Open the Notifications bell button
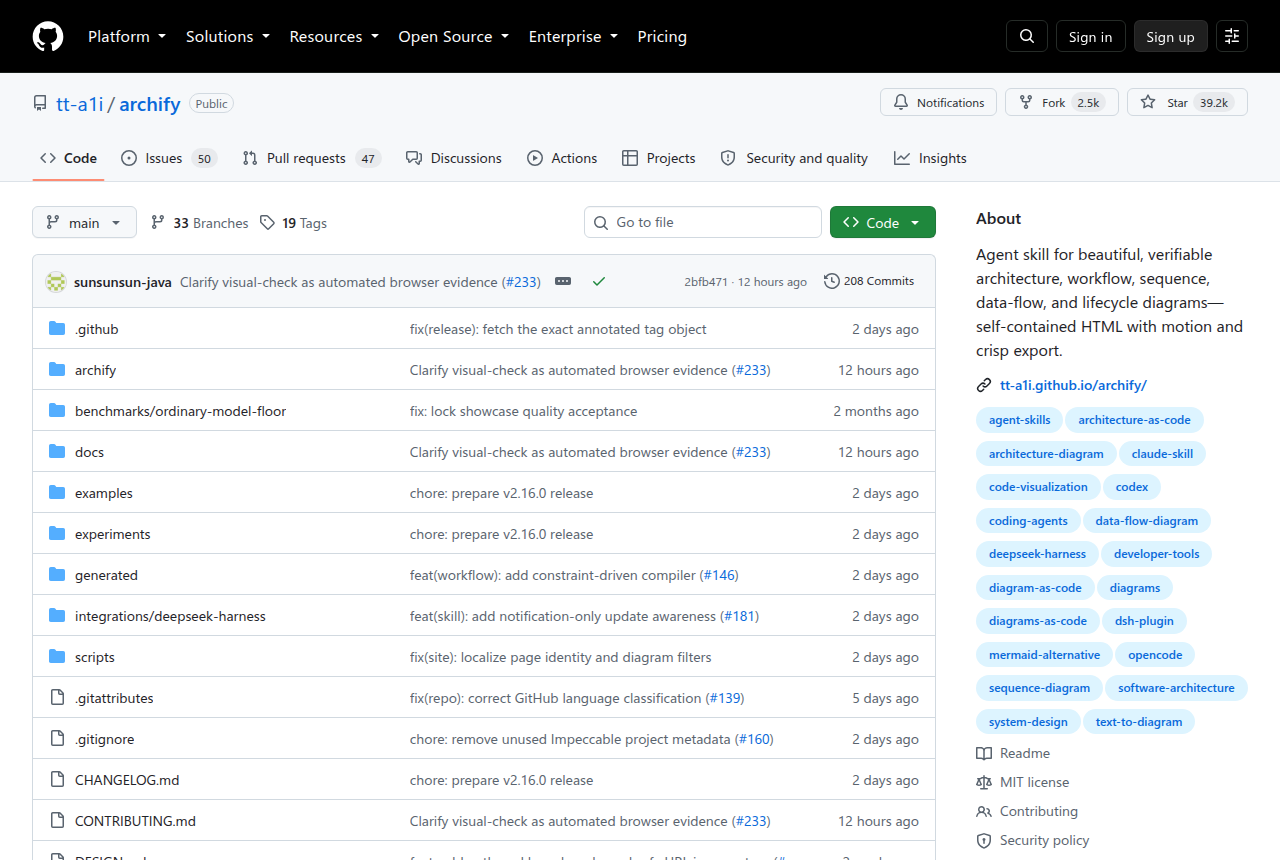This screenshot has width=1280, height=860. click(938, 102)
